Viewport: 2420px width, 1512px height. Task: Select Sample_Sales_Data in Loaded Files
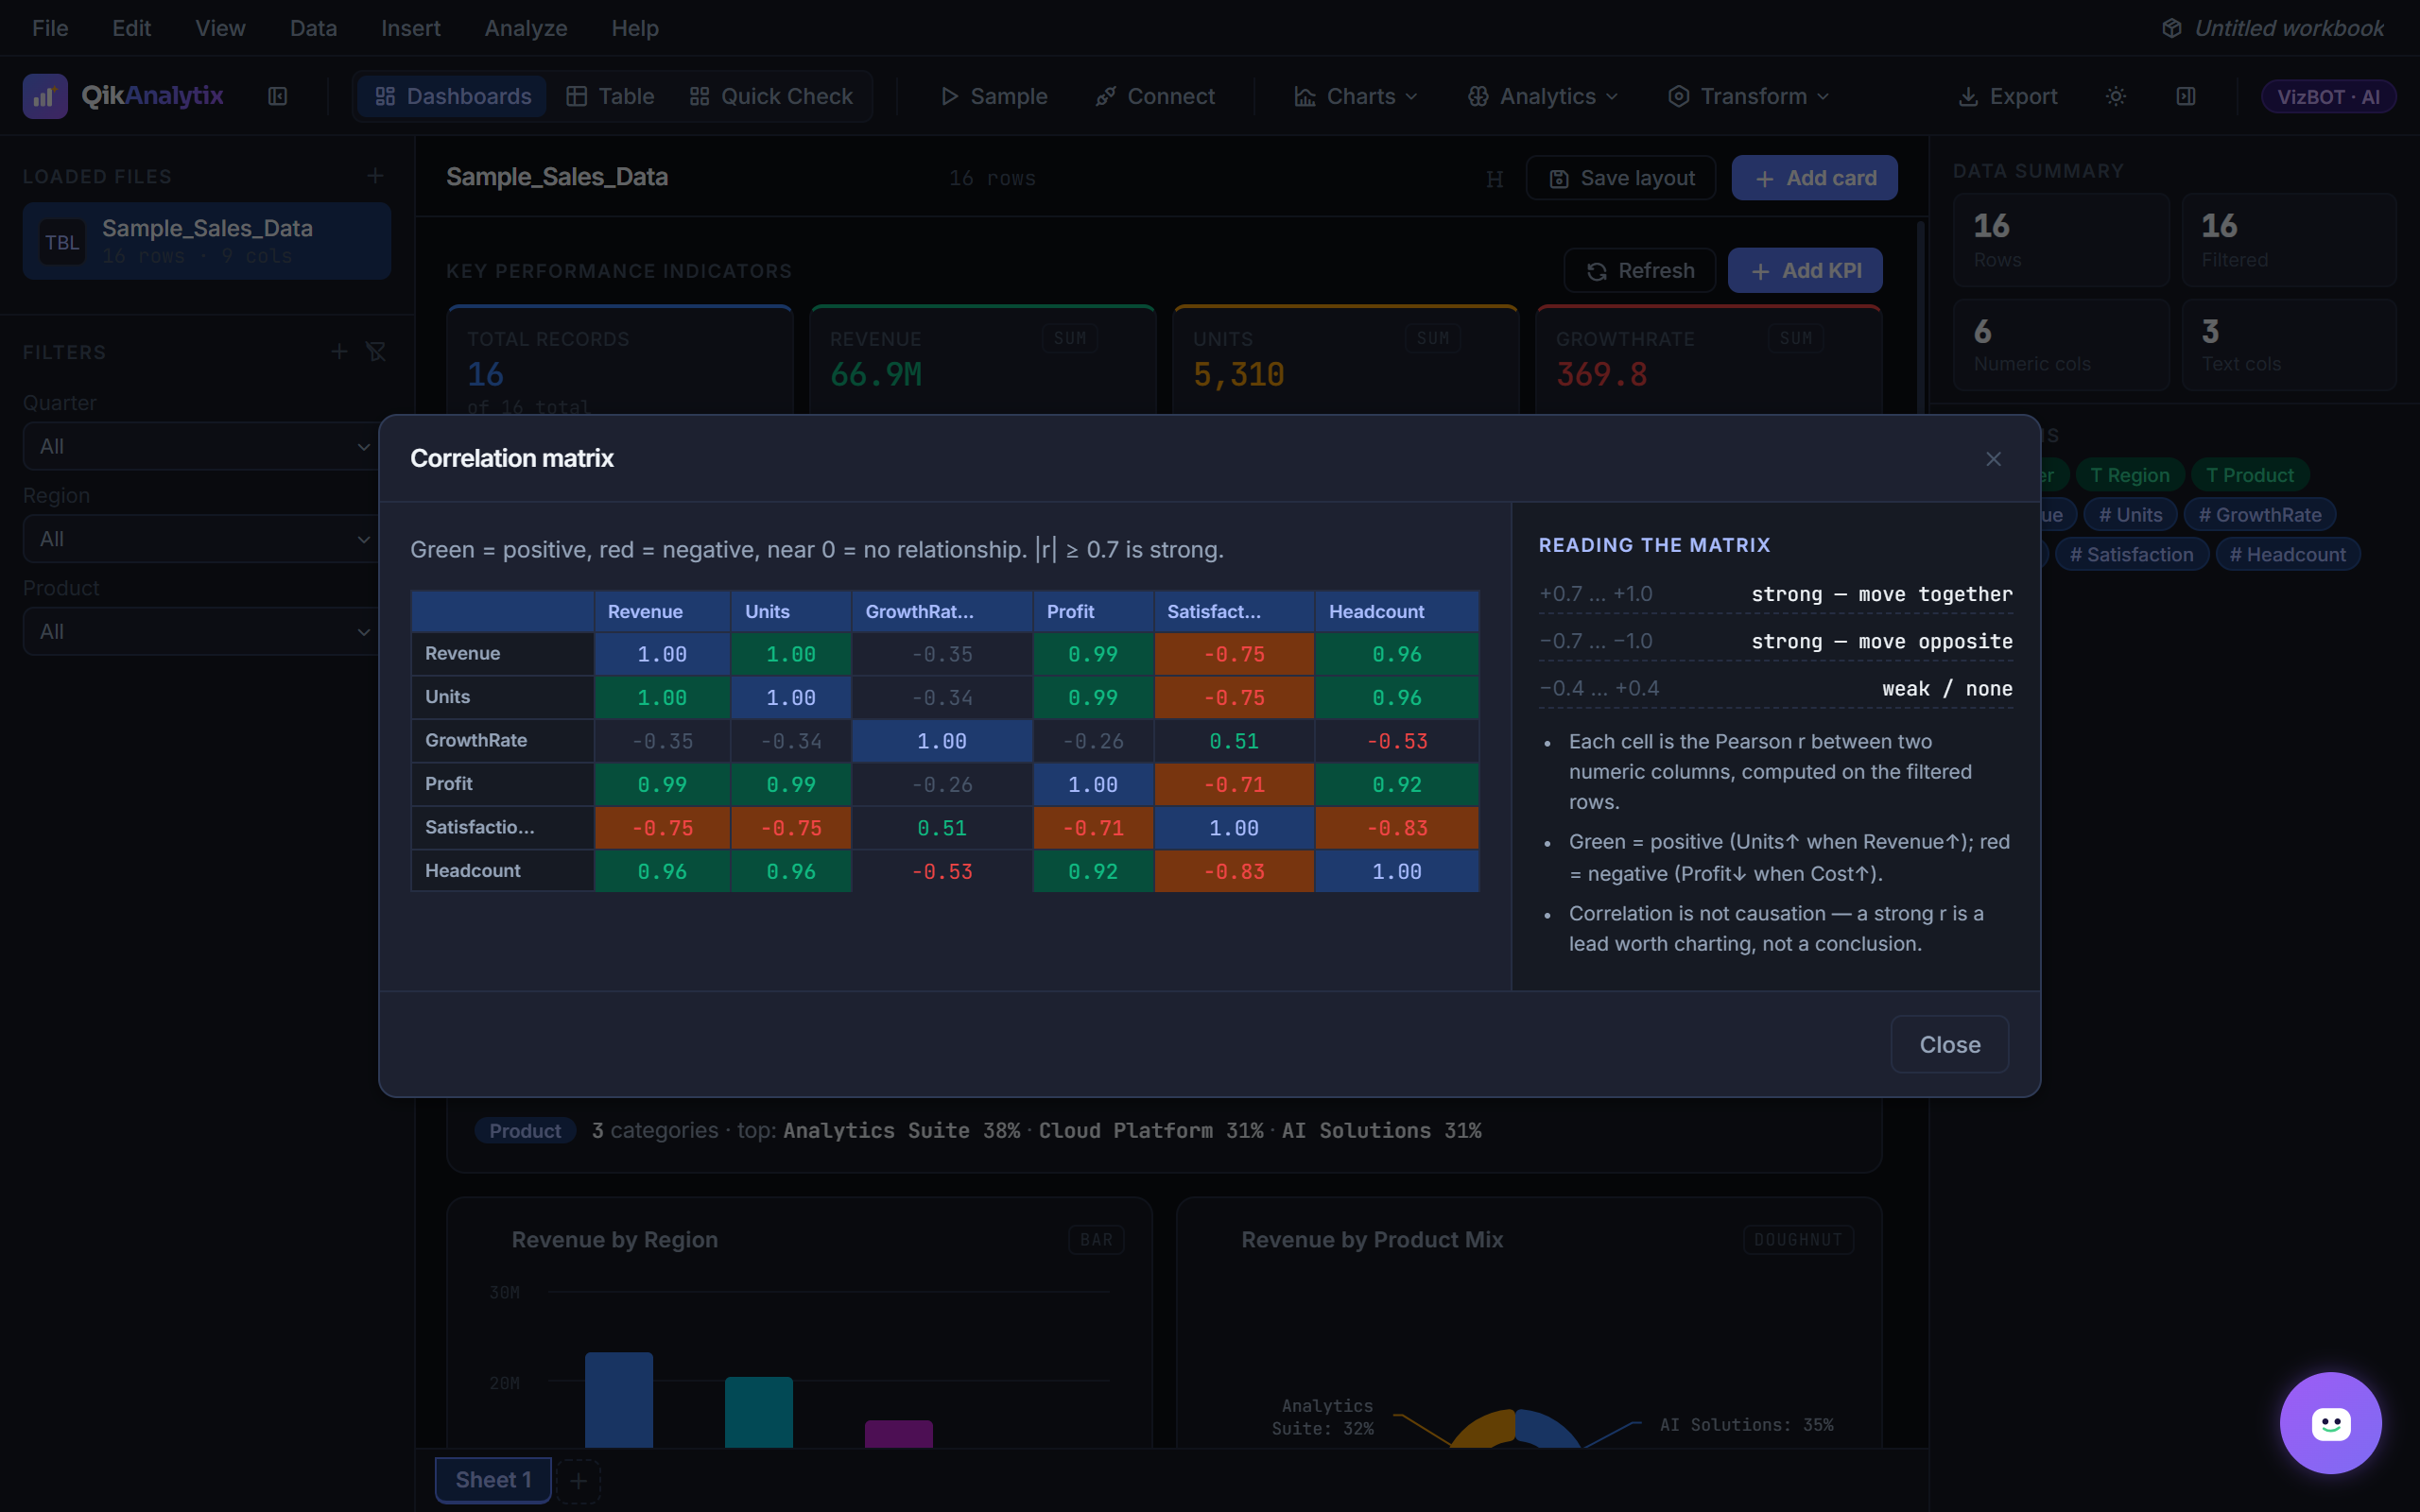tap(207, 241)
